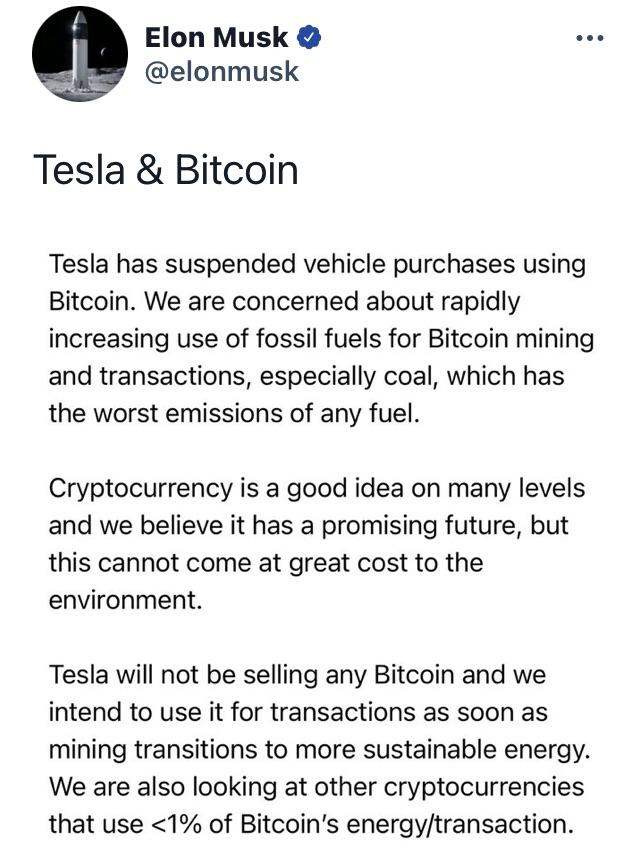Open the three-dot more options menu
This screenshot has width=640, height=868.
click(590, 39)
